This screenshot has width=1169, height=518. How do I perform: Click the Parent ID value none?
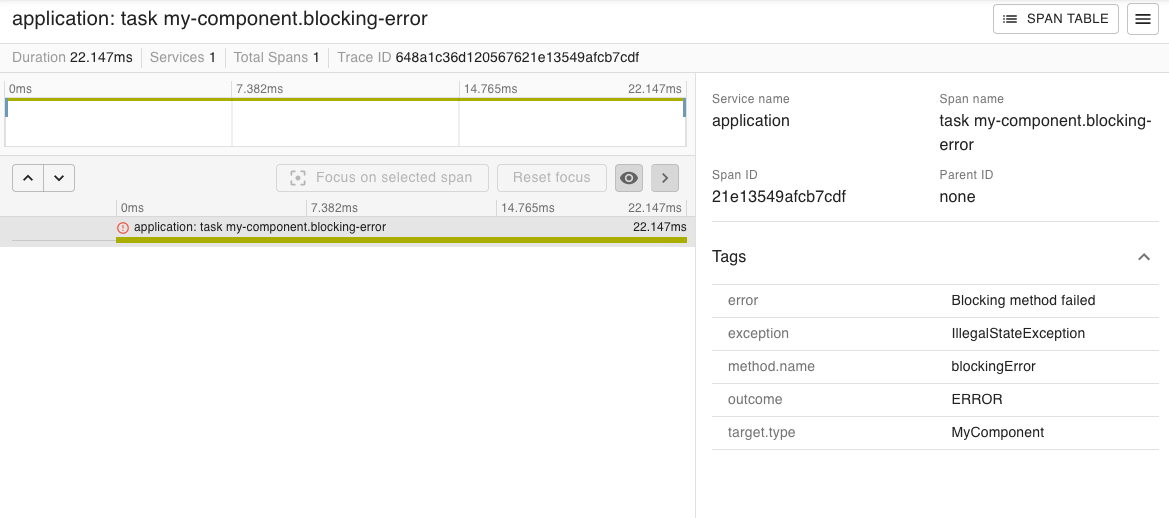pyautogui.click(x=957, y=197)
